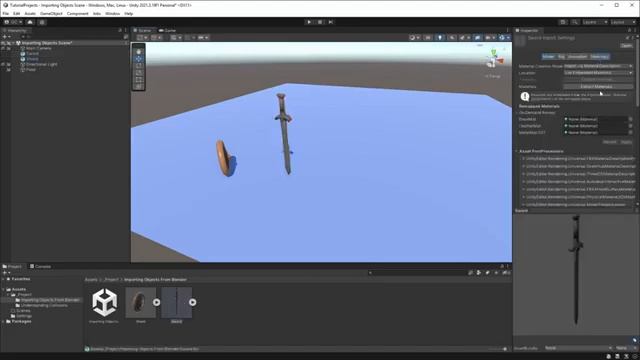Switch to the Scene tab
This screenshot has width=640, height=360.
pyautogui.click(x=142, y=31)
